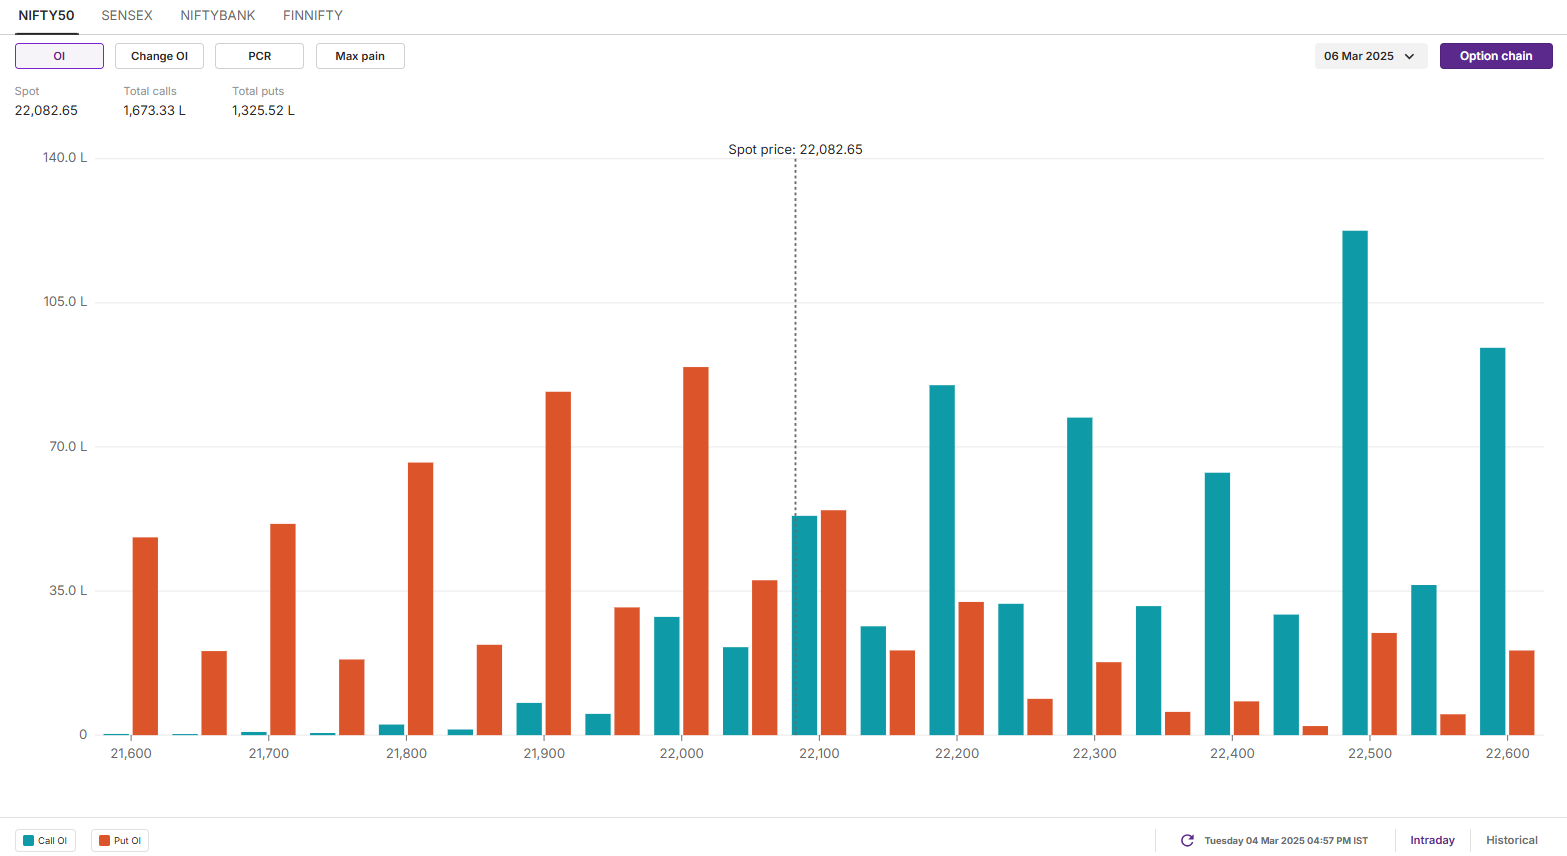
Task: Click the 22,600 put OI bar
Action: point(1521,693)
